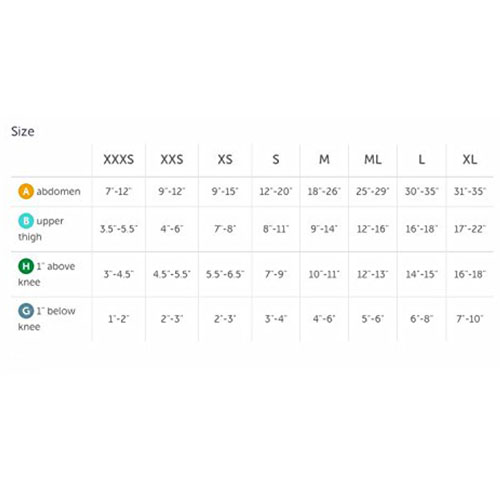
Task: Click the abdomen row label
Action: [x=58, y=191]
